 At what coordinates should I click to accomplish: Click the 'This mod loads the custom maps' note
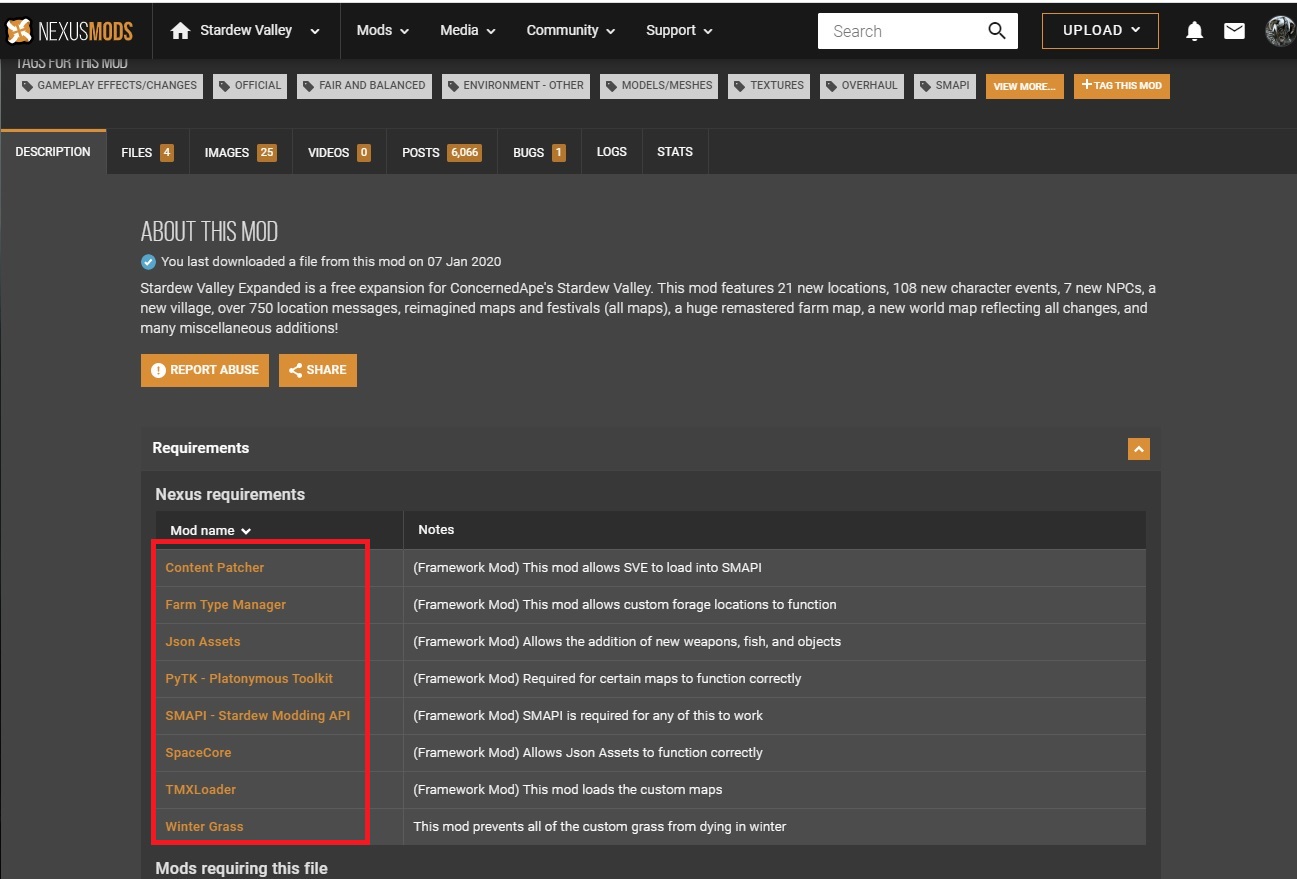coord(568,790)
